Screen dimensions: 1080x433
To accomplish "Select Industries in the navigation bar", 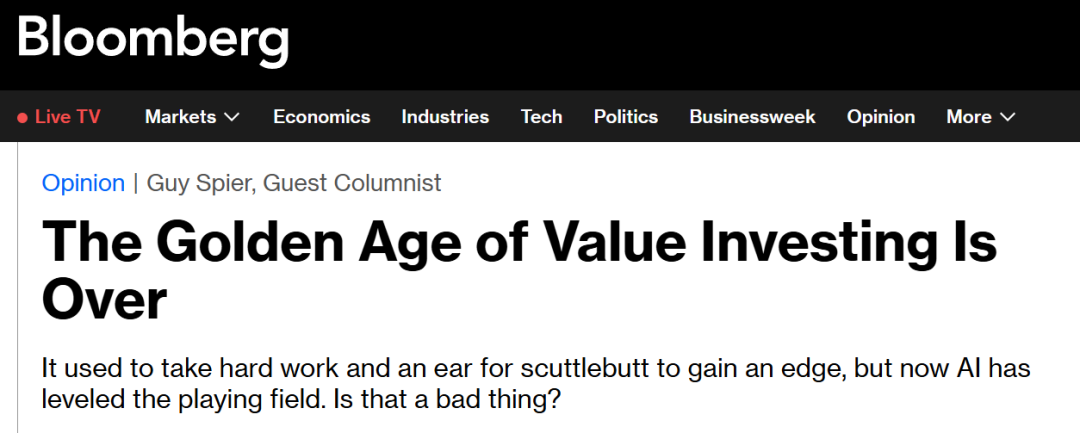I will 445,117.
